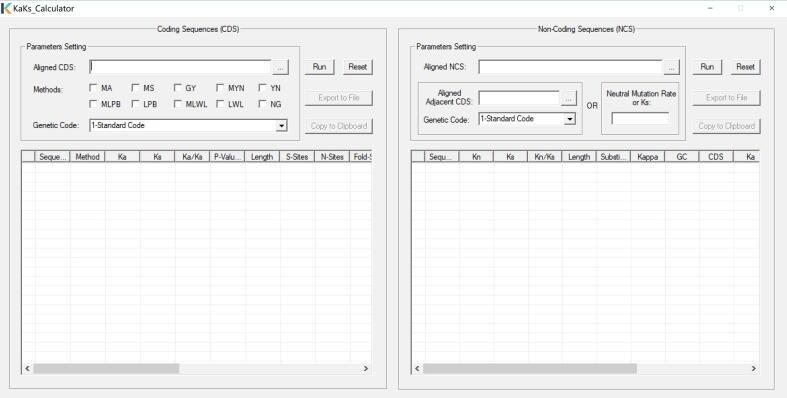
Task: Click browse button beside Aligned Adjacent CDS
Action: point(568,99)
